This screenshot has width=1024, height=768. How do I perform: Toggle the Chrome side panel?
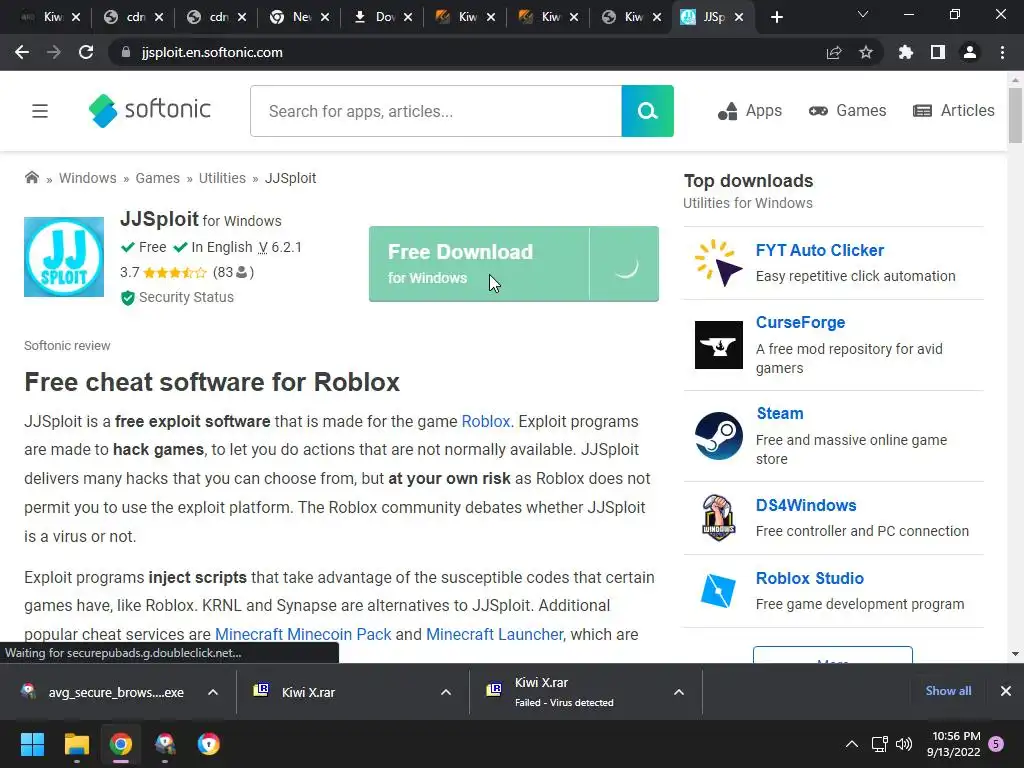[938, 52]
